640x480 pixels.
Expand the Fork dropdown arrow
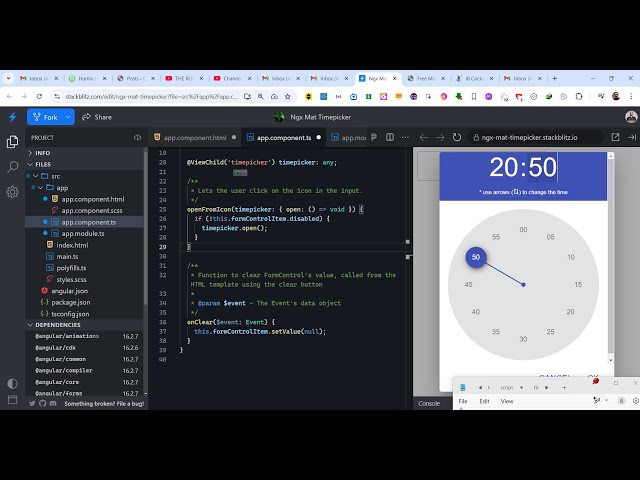(68, 117)
